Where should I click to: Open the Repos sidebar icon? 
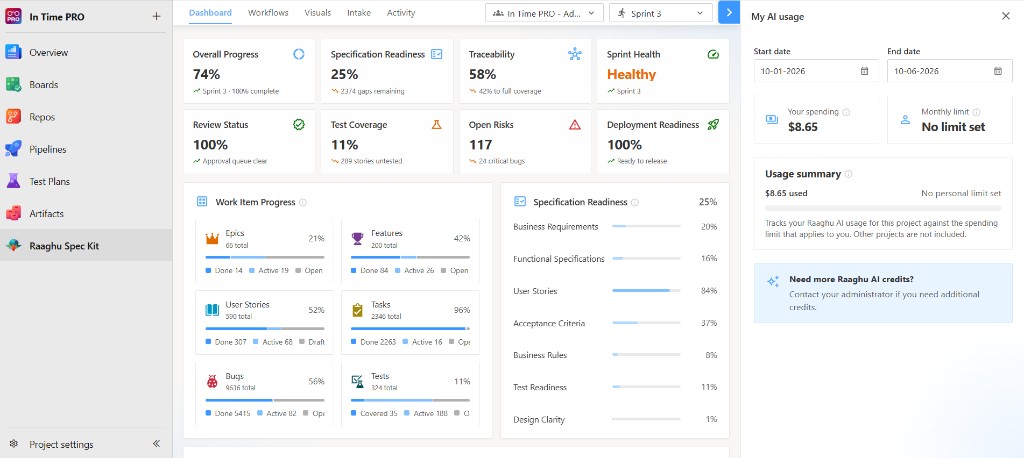(x=14, y=117)
